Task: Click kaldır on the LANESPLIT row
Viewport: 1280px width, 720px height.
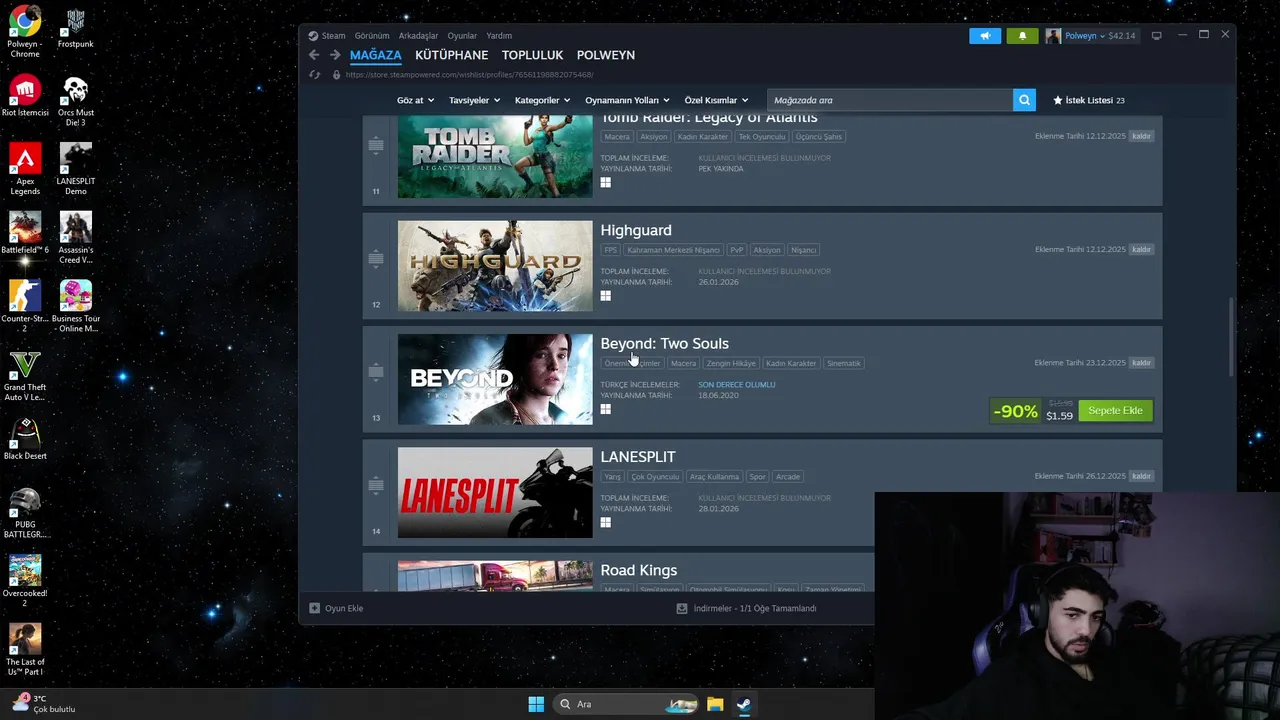Action: pyautogui.click(x=1141, y=476)
